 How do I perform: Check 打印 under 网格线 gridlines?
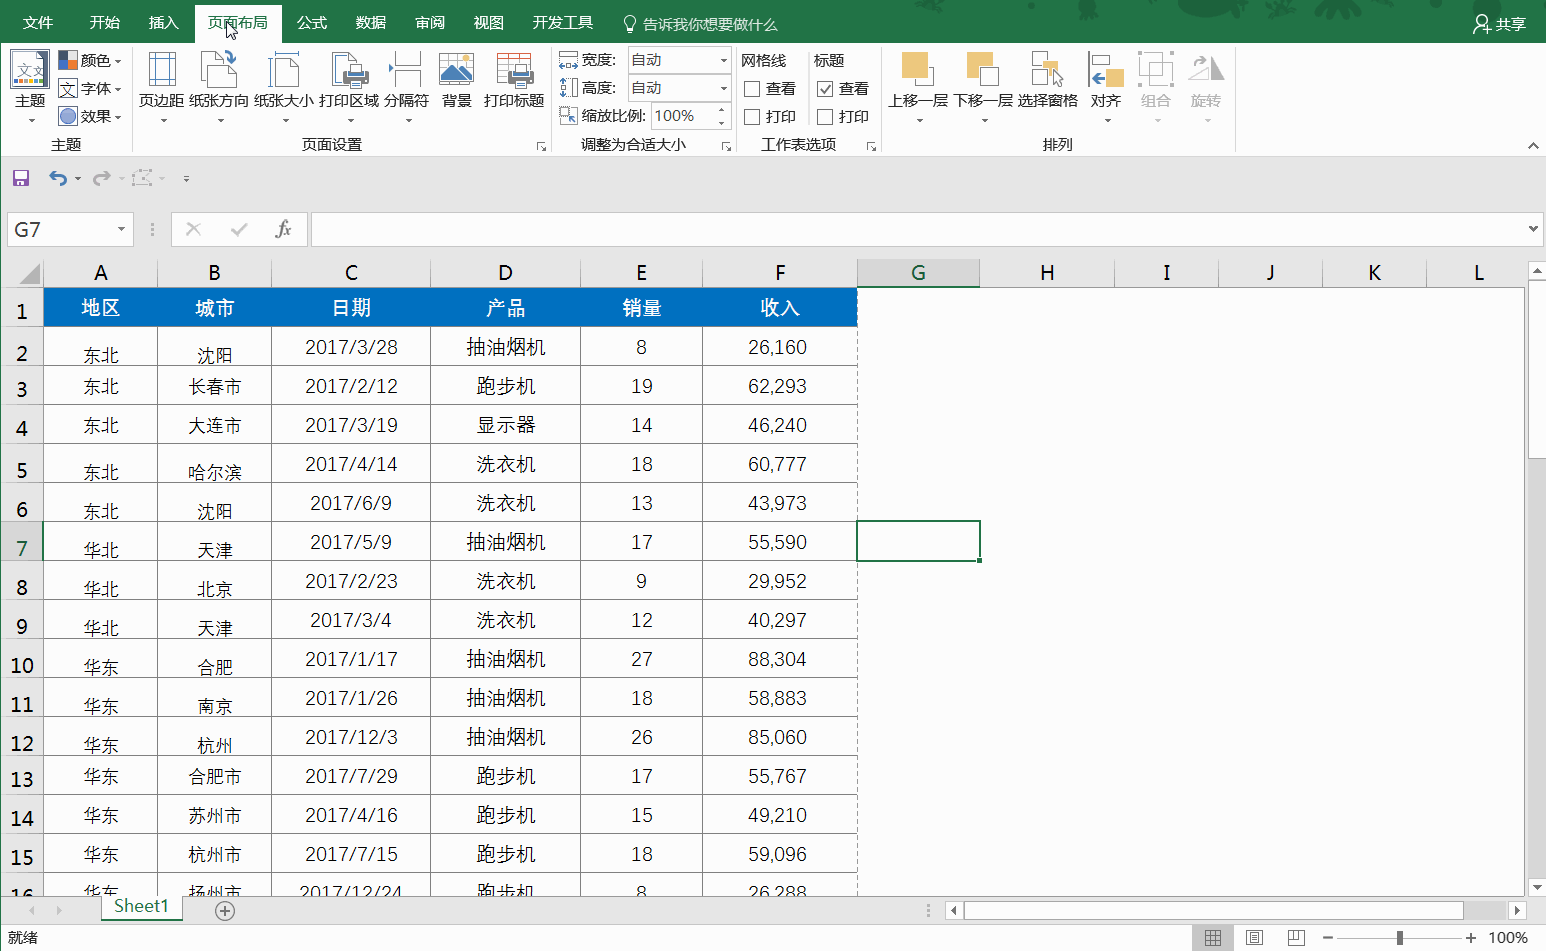[x=753, y=116]
